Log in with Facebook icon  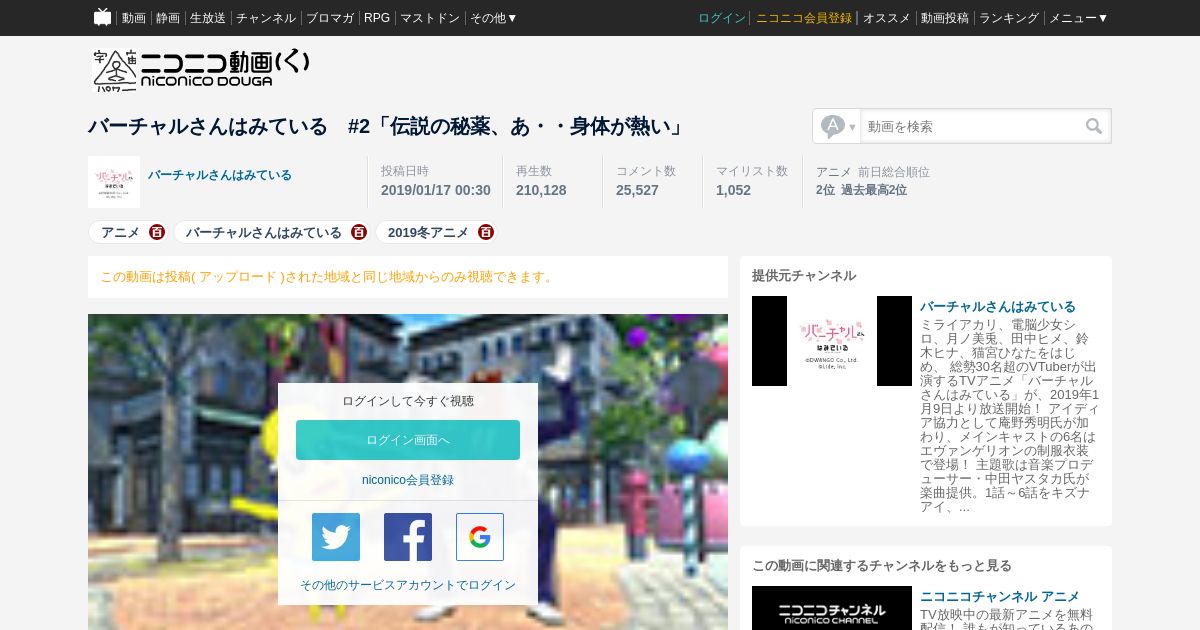click(x=408, y=537)
